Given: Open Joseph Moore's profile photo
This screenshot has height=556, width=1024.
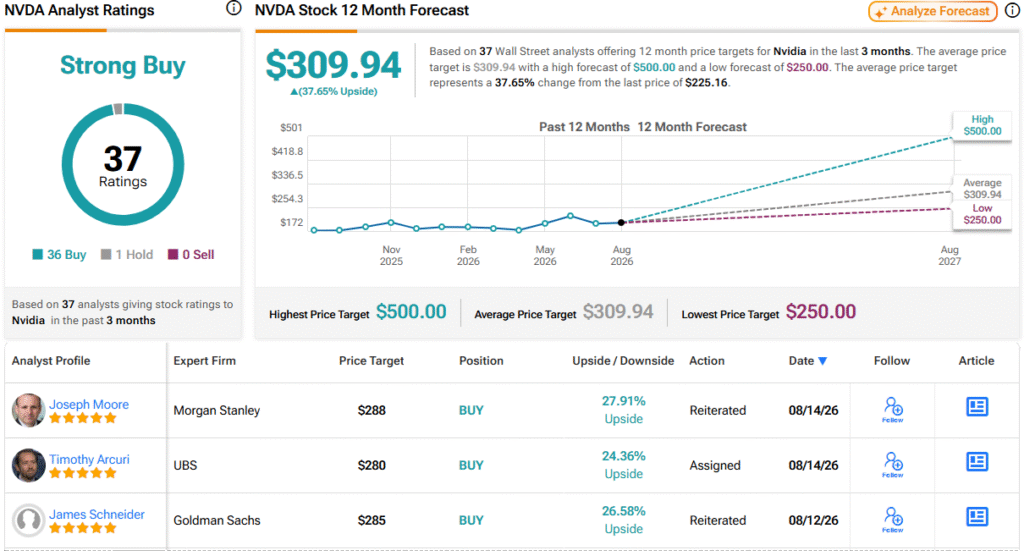Looking at the screenshot, I should pos(29,410).
